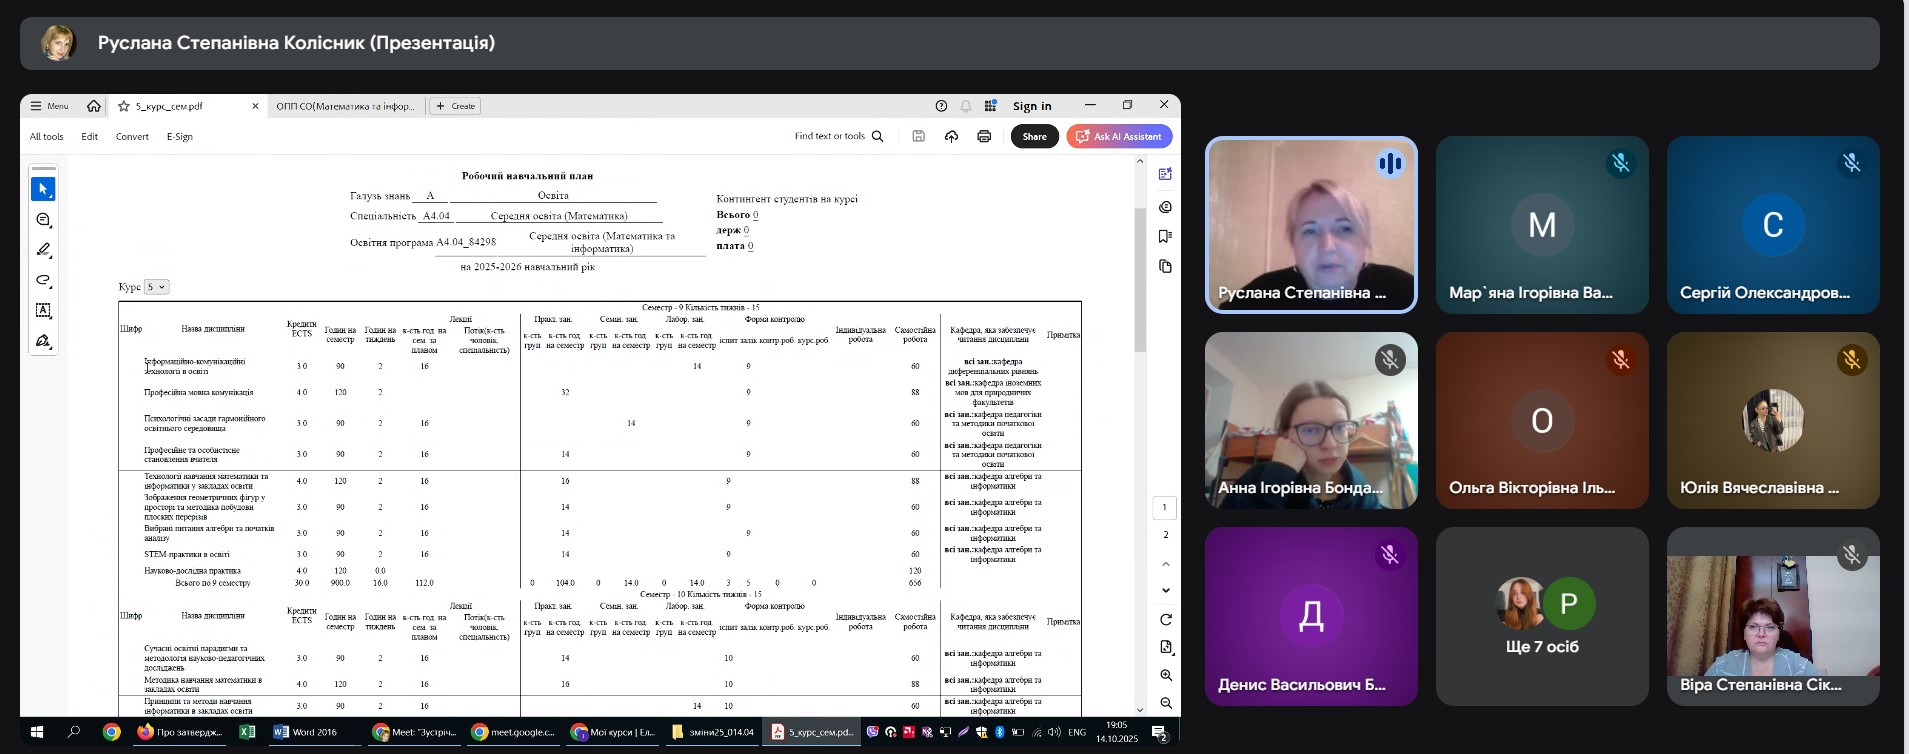
Task: Print the PDF document
Action: click(x=984, y=136)
